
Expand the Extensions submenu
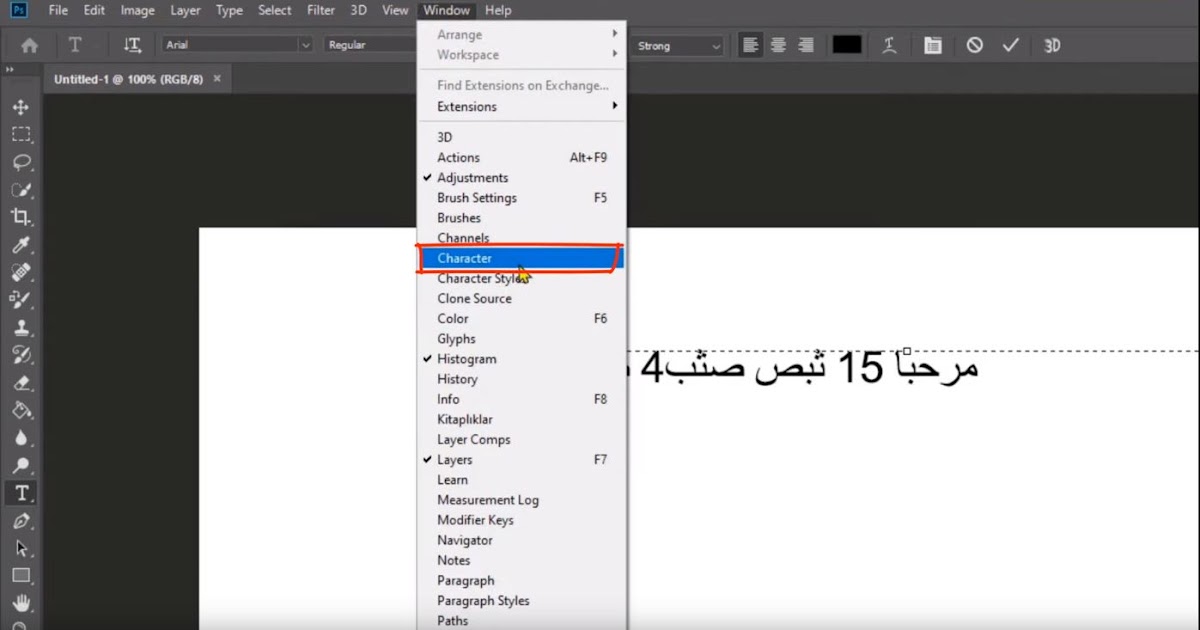[522, 107]
